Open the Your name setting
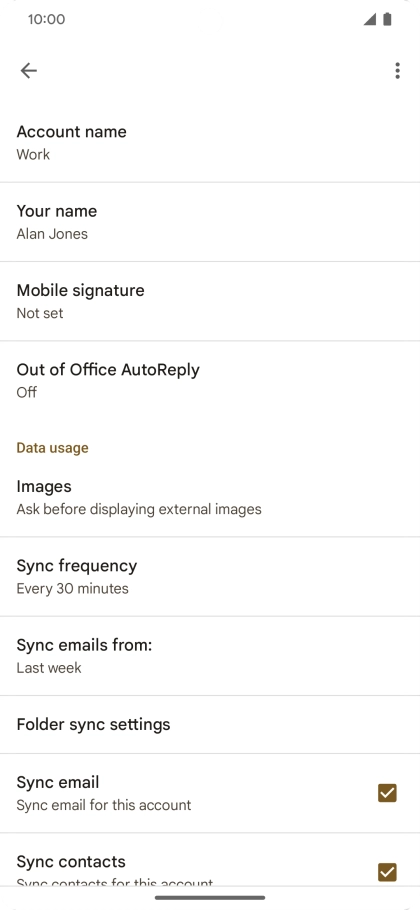The image size is (420, 910). click(210, 222)
